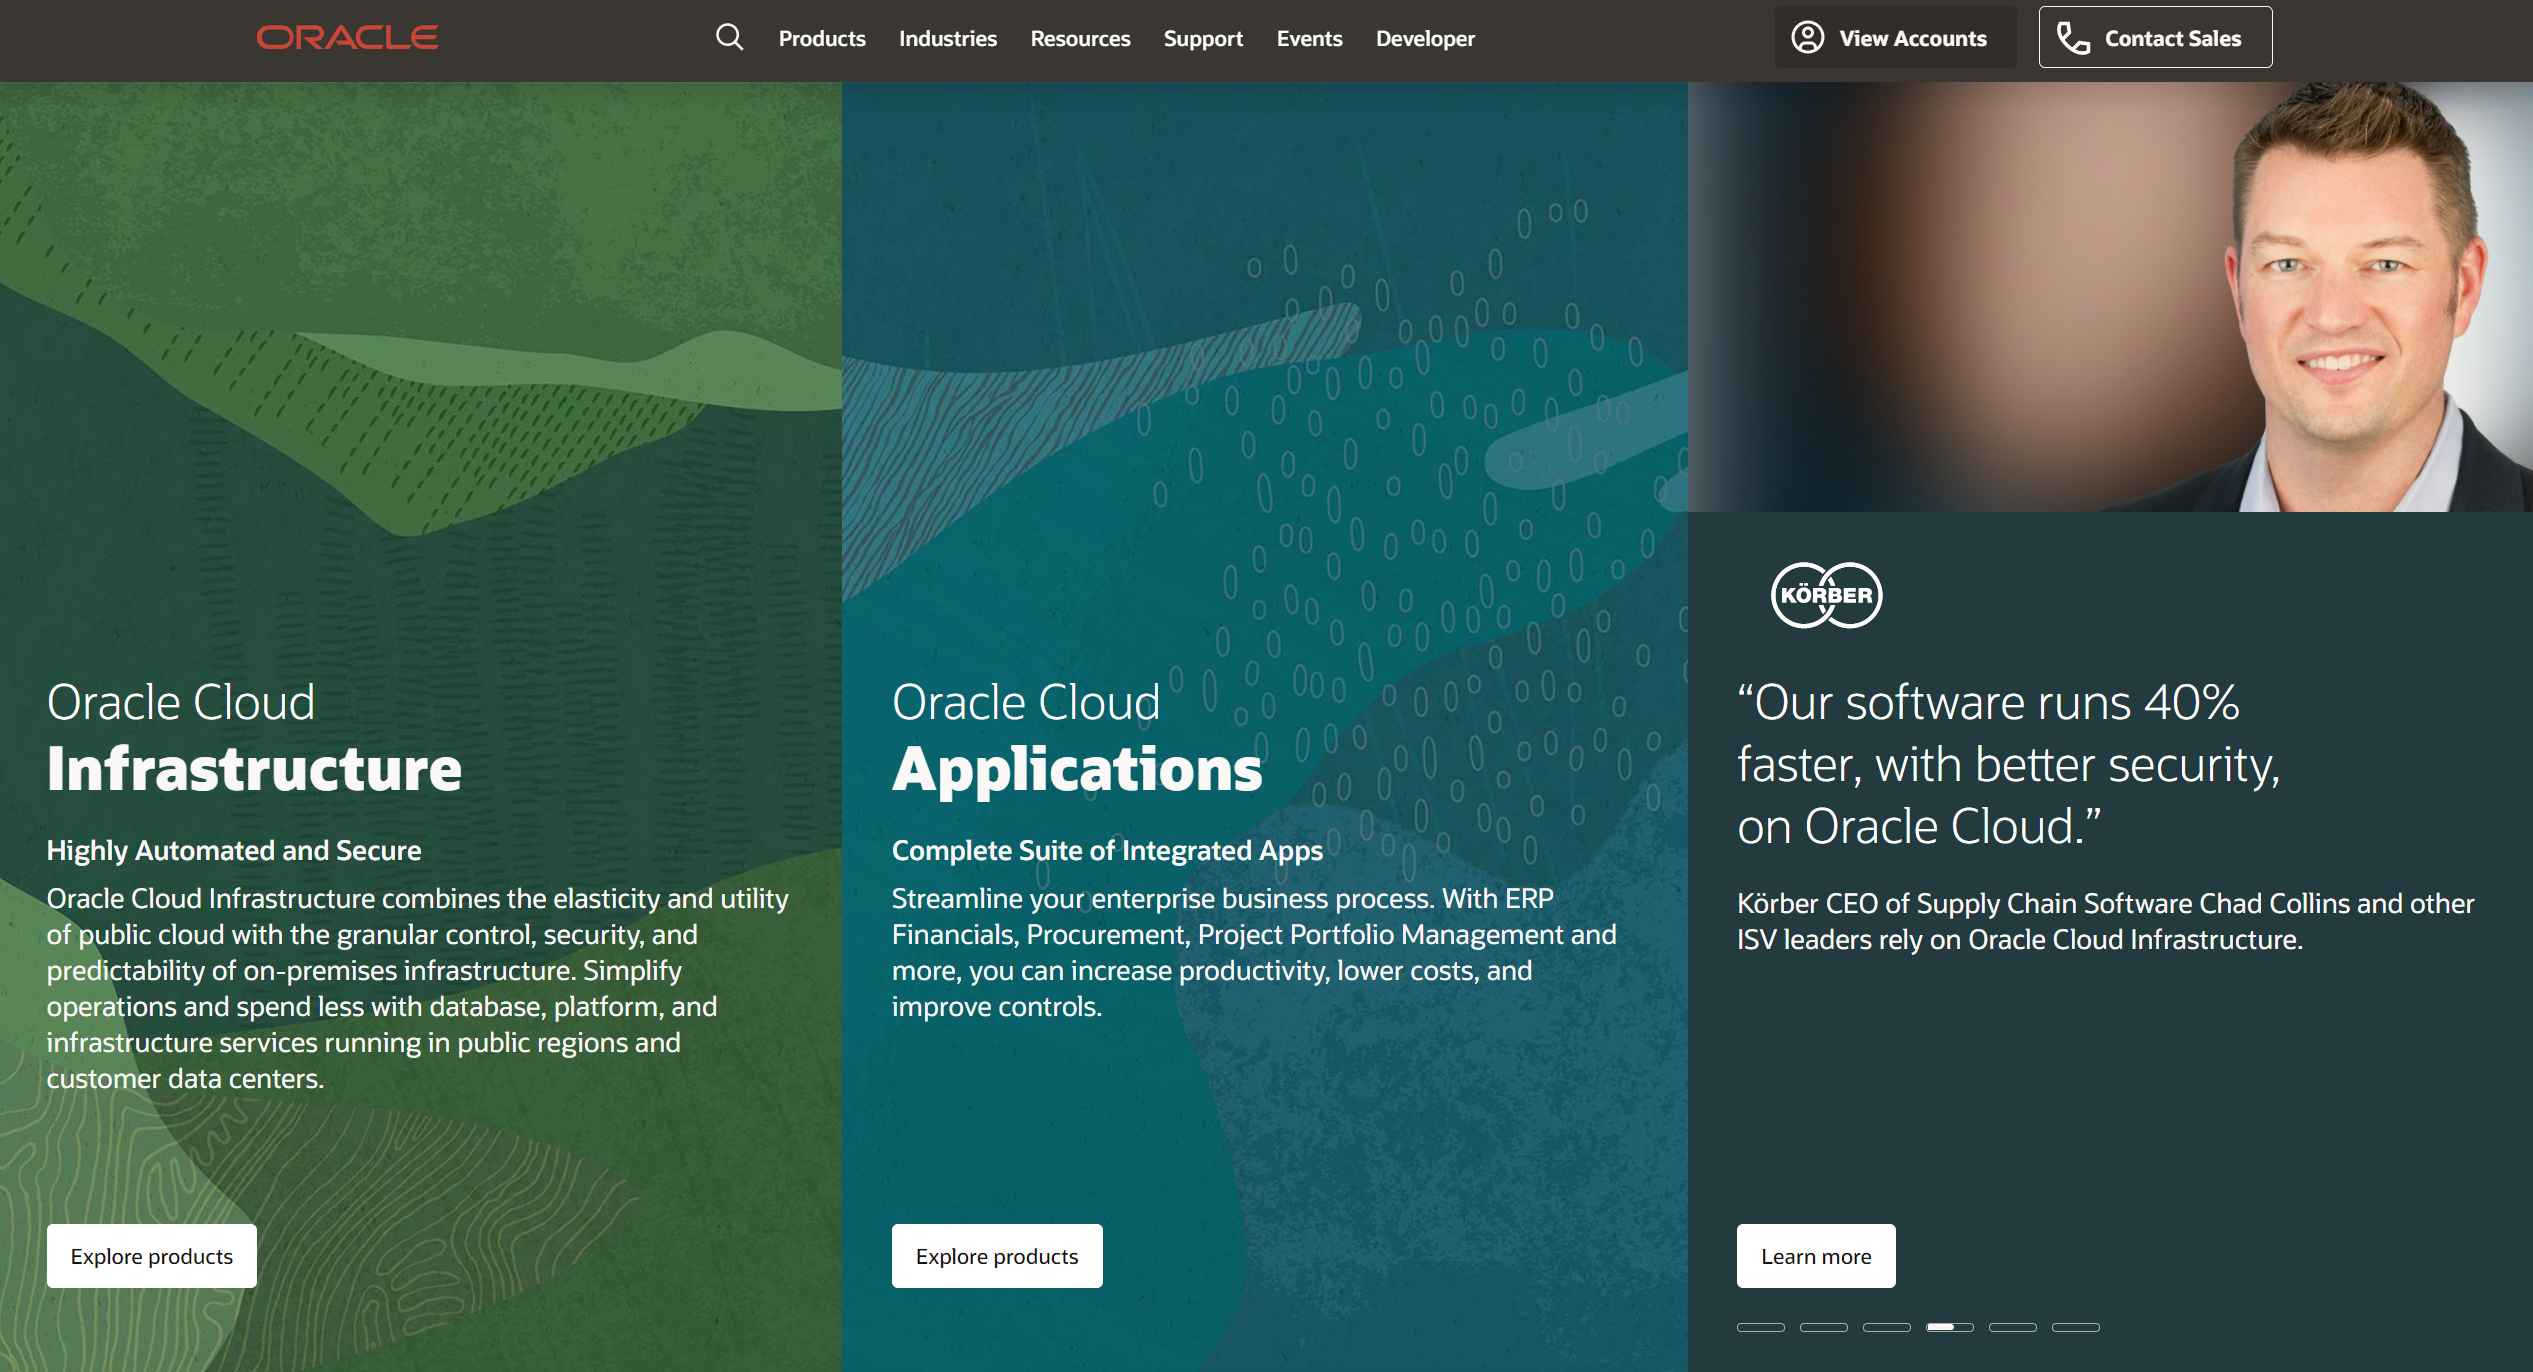Click the search magnifier icon
The width and height of the screenshot is (2533, 1372).
pyautogui.click(x=729, y=38)
